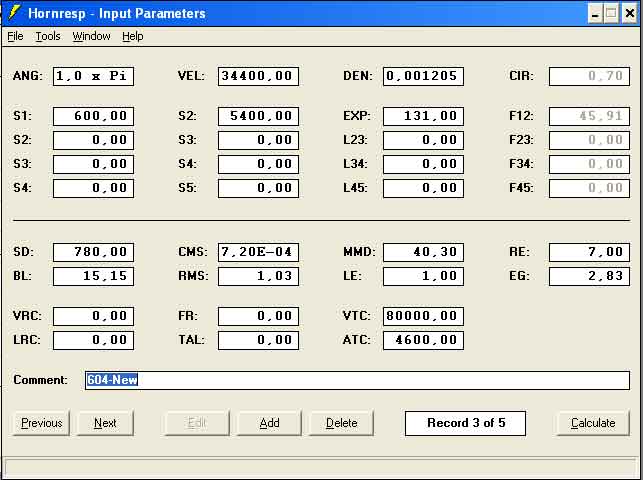
Task: Open the Window menu
Action: point(91,36)
